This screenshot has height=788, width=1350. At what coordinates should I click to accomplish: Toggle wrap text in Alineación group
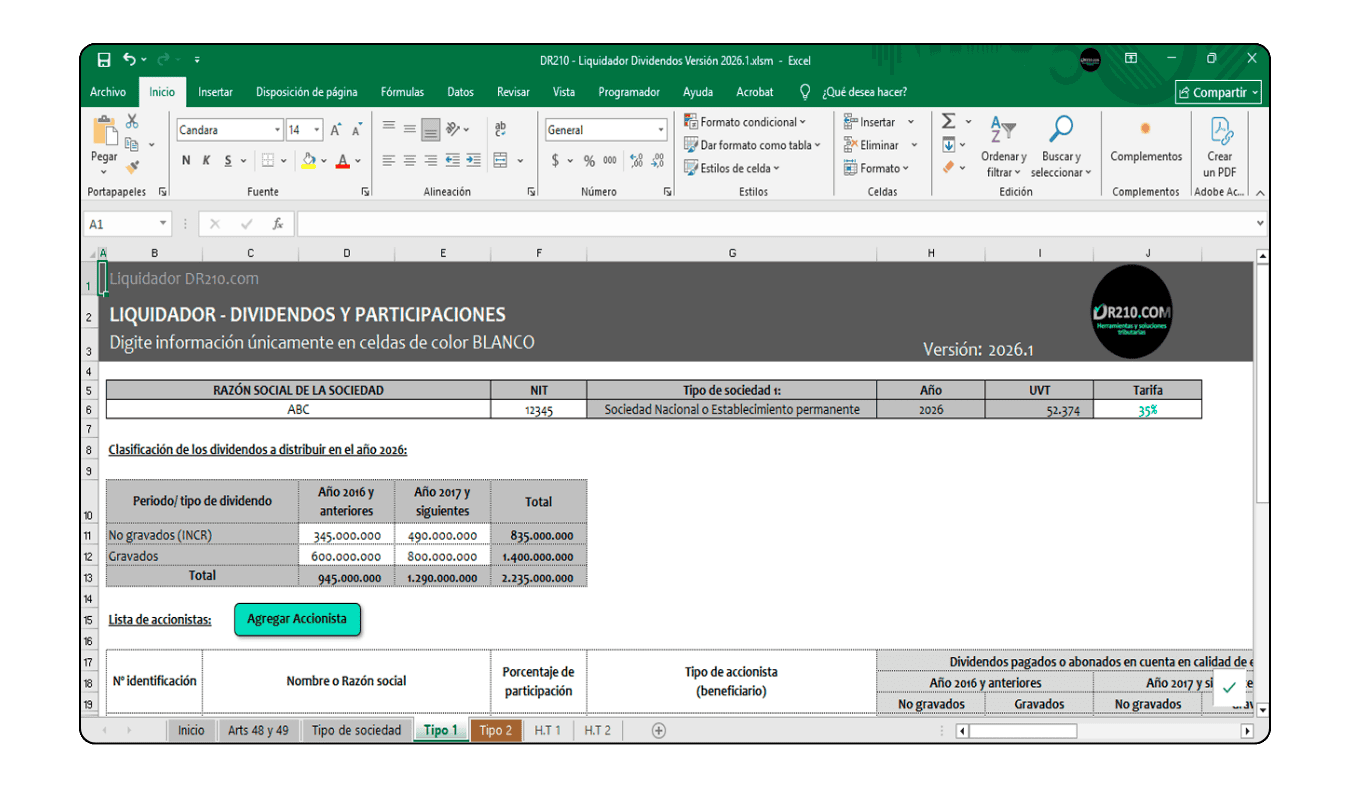tap(500, 130)
